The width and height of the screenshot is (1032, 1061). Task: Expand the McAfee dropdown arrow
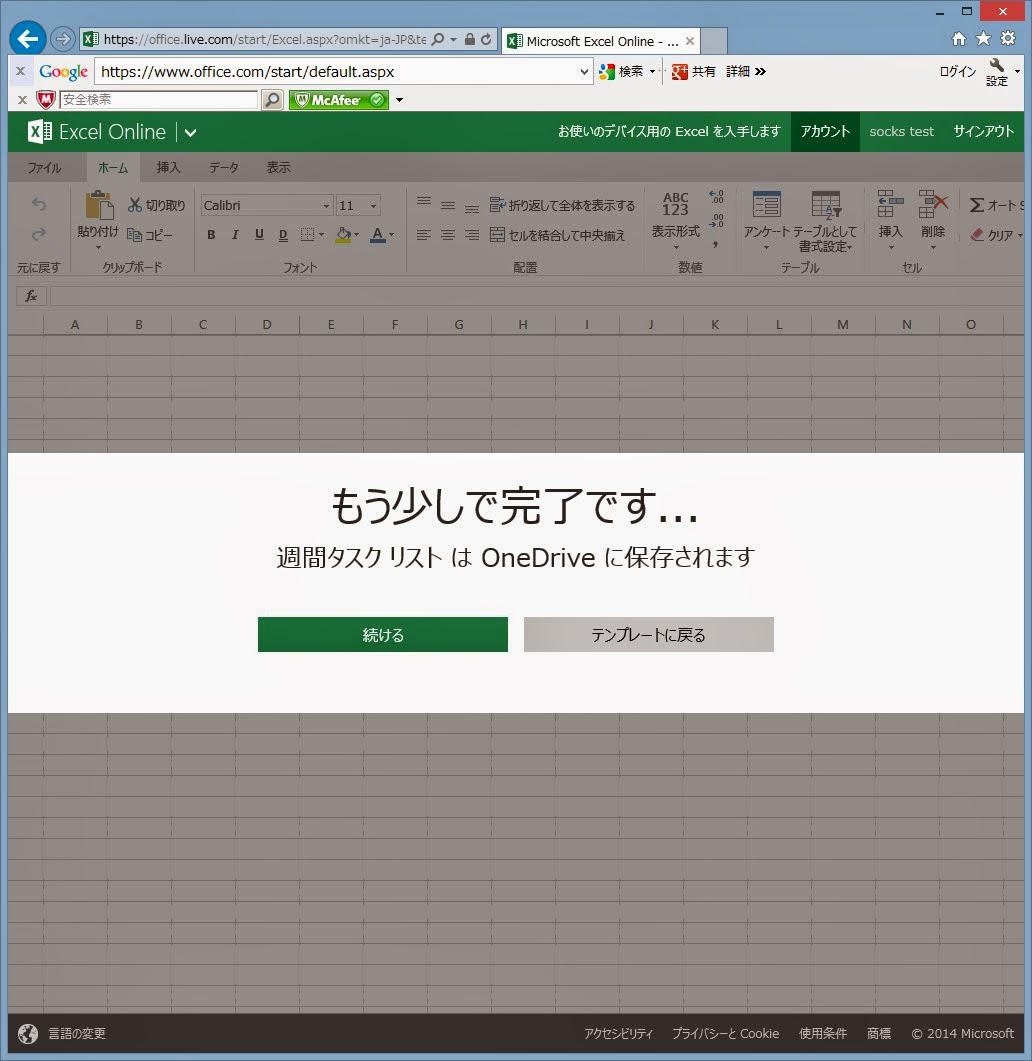coord(399,100)
